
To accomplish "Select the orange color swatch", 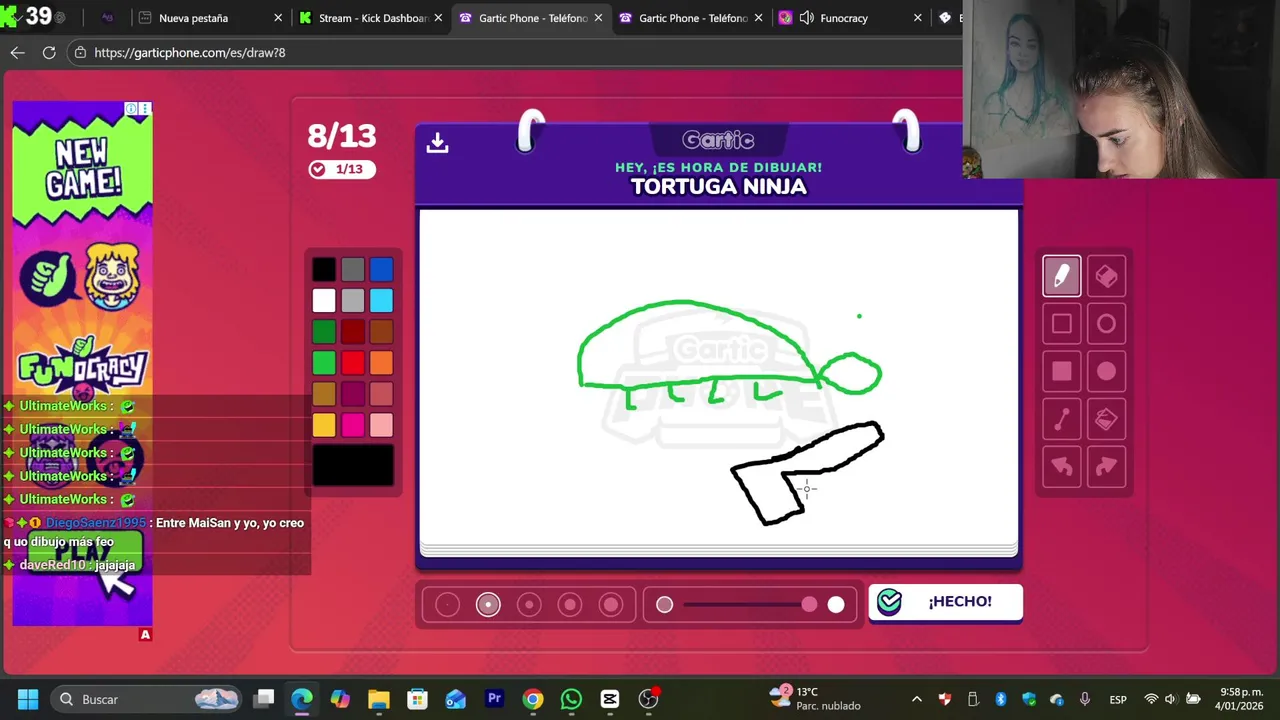I will (x=381, y=363).
